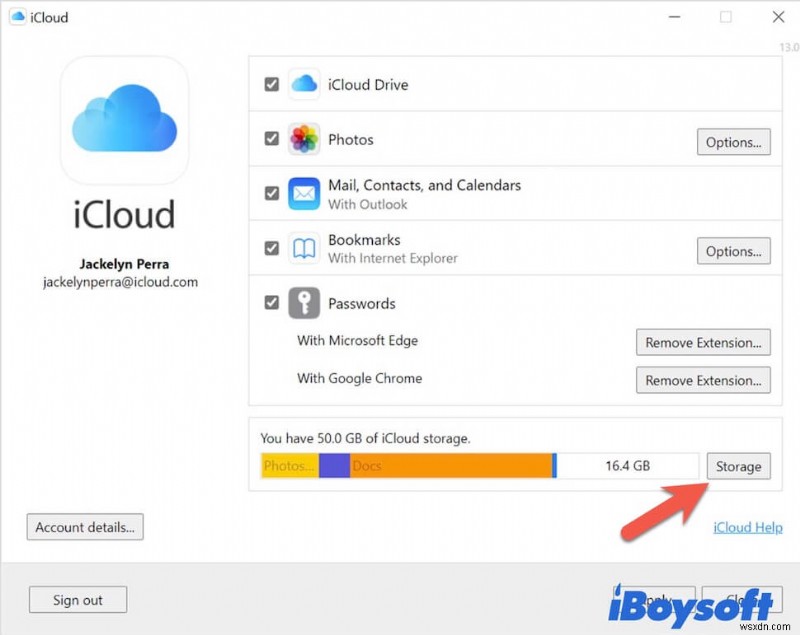The image size is (800, 635).
Task: Disable the Photos sync checkbox
Action: (x=271, y=139)
